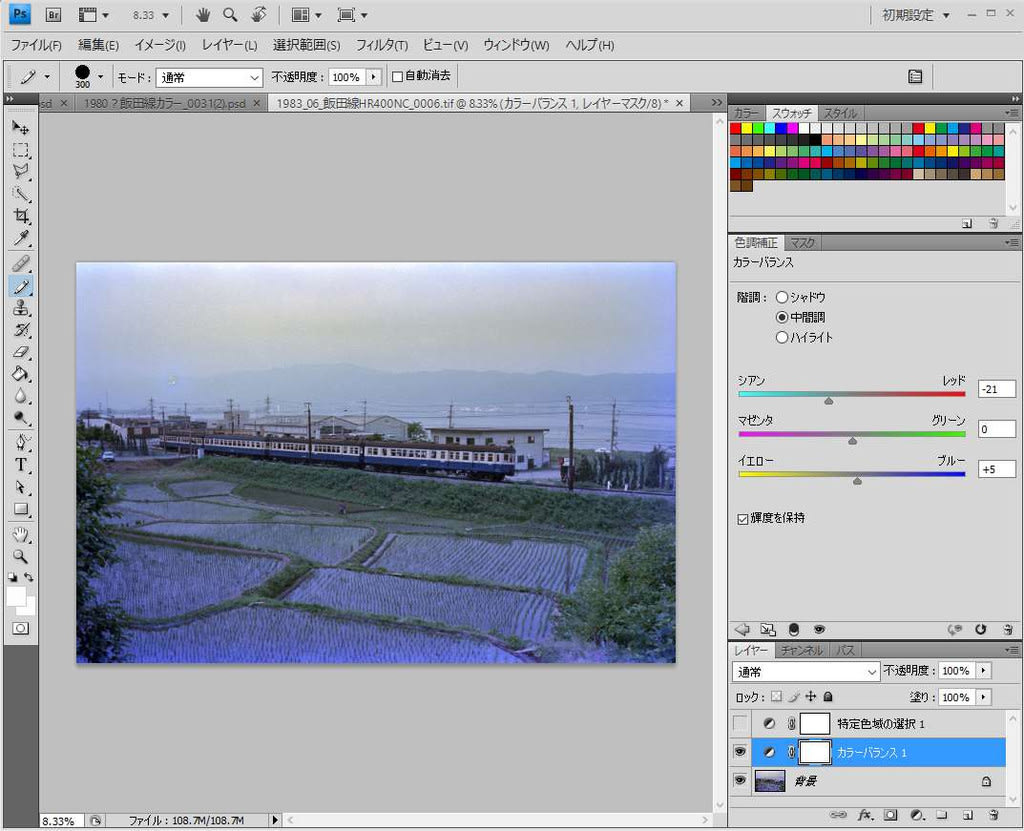The width and height of the screenshot is (1024, 831).
Task: Select the ハイライト tone radio button
Action: [x=782, y=337]
